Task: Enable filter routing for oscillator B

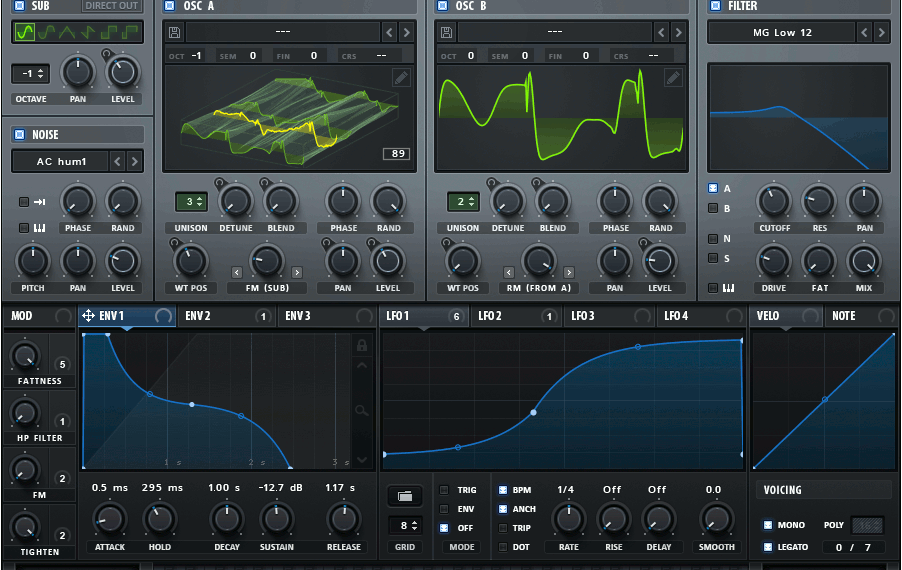Action: (x=713, y=208)
